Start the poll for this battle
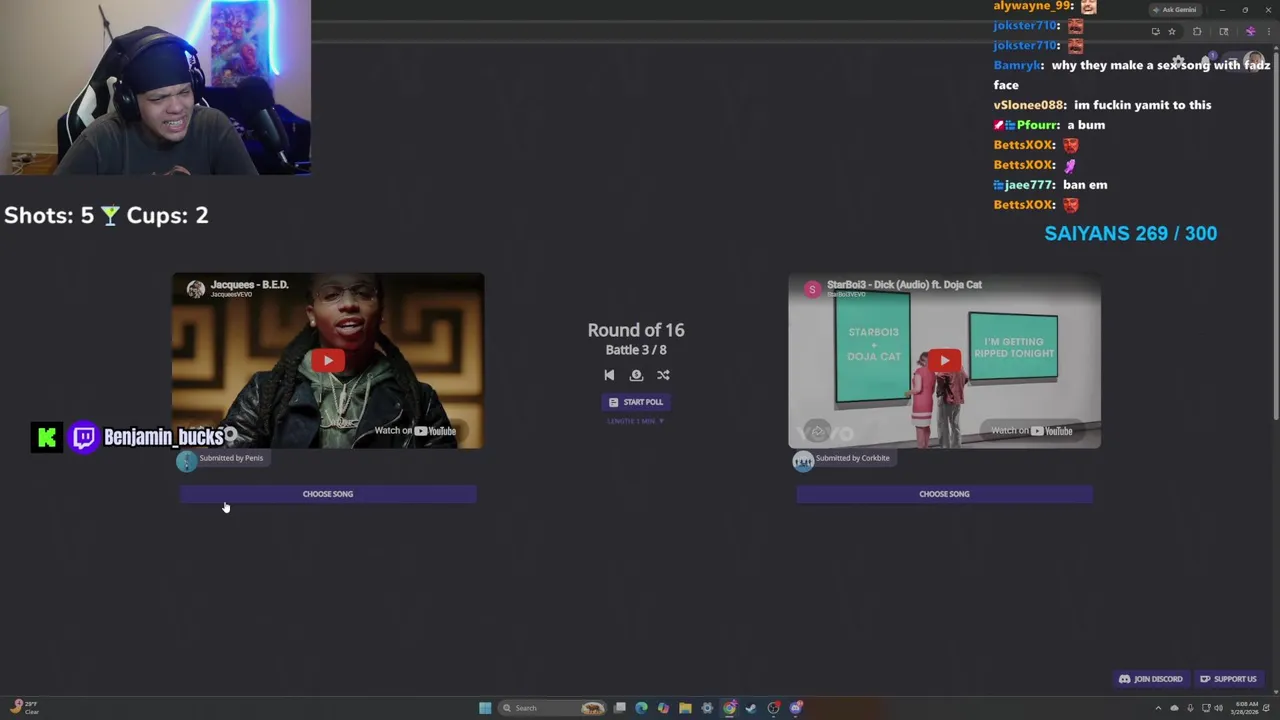This screenshot has height=720, width=1280. click(x=636, y=402)
